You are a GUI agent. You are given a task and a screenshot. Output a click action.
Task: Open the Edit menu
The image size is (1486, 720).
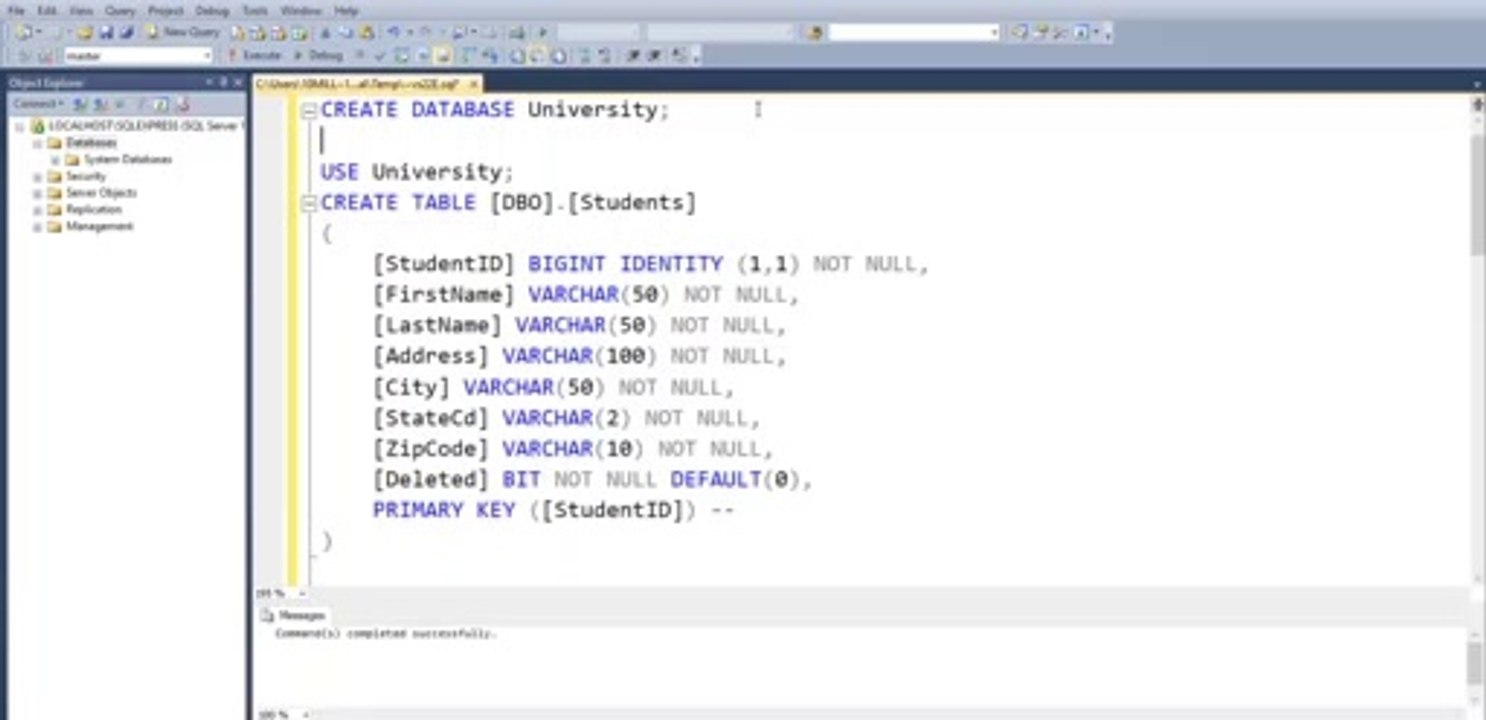point(47,10)
